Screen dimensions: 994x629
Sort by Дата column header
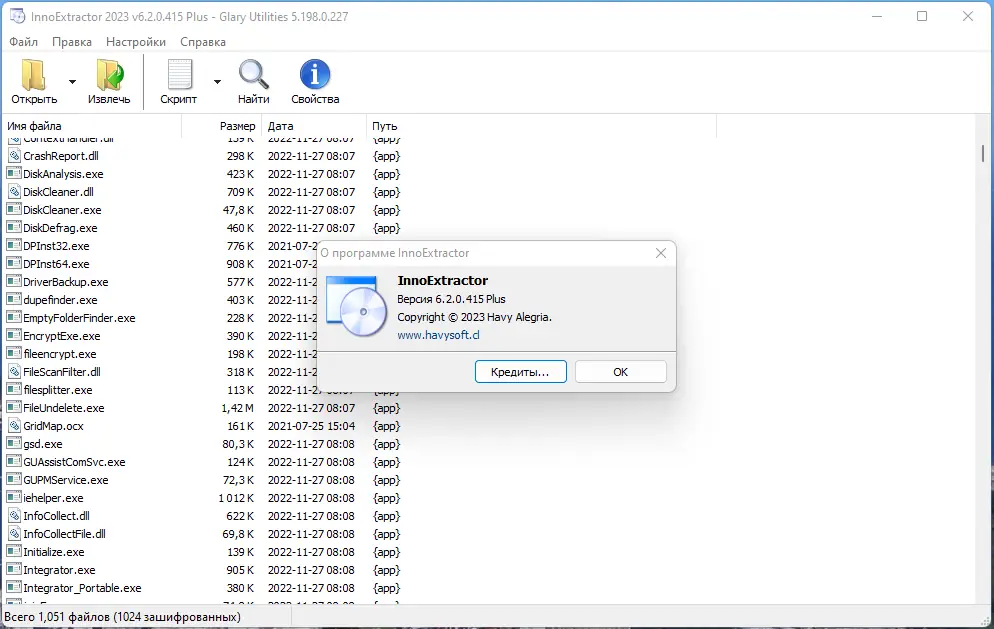pos(315,126)
